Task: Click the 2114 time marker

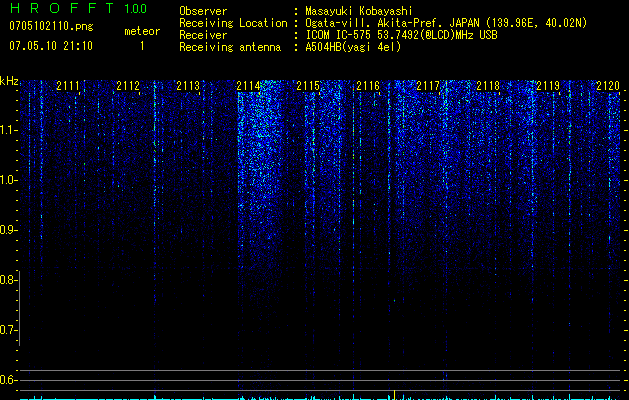Action: (x=248, y=85)
